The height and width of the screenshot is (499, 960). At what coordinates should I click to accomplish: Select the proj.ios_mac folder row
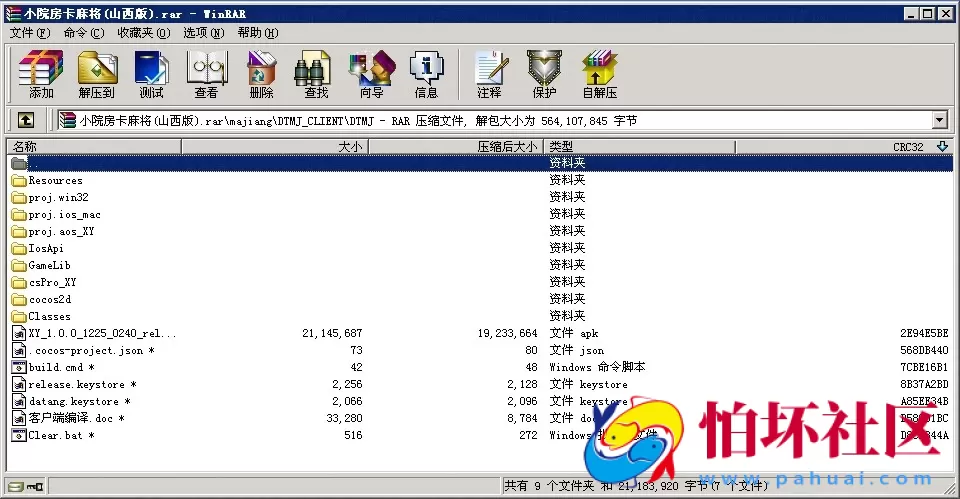pyautogui.click(x=481, y=214)
